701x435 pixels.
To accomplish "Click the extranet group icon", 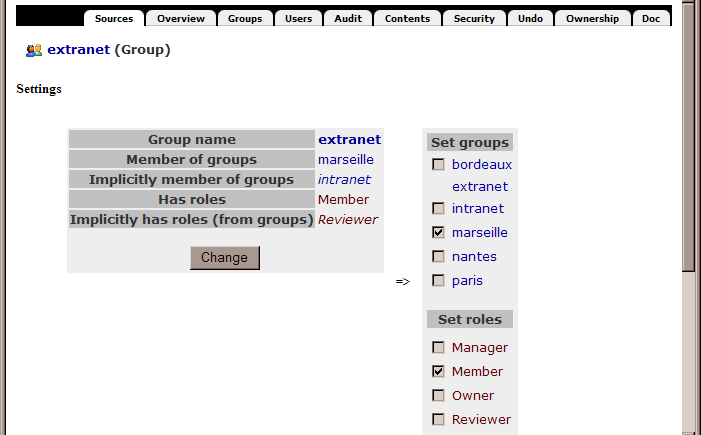I will [34, 50].
